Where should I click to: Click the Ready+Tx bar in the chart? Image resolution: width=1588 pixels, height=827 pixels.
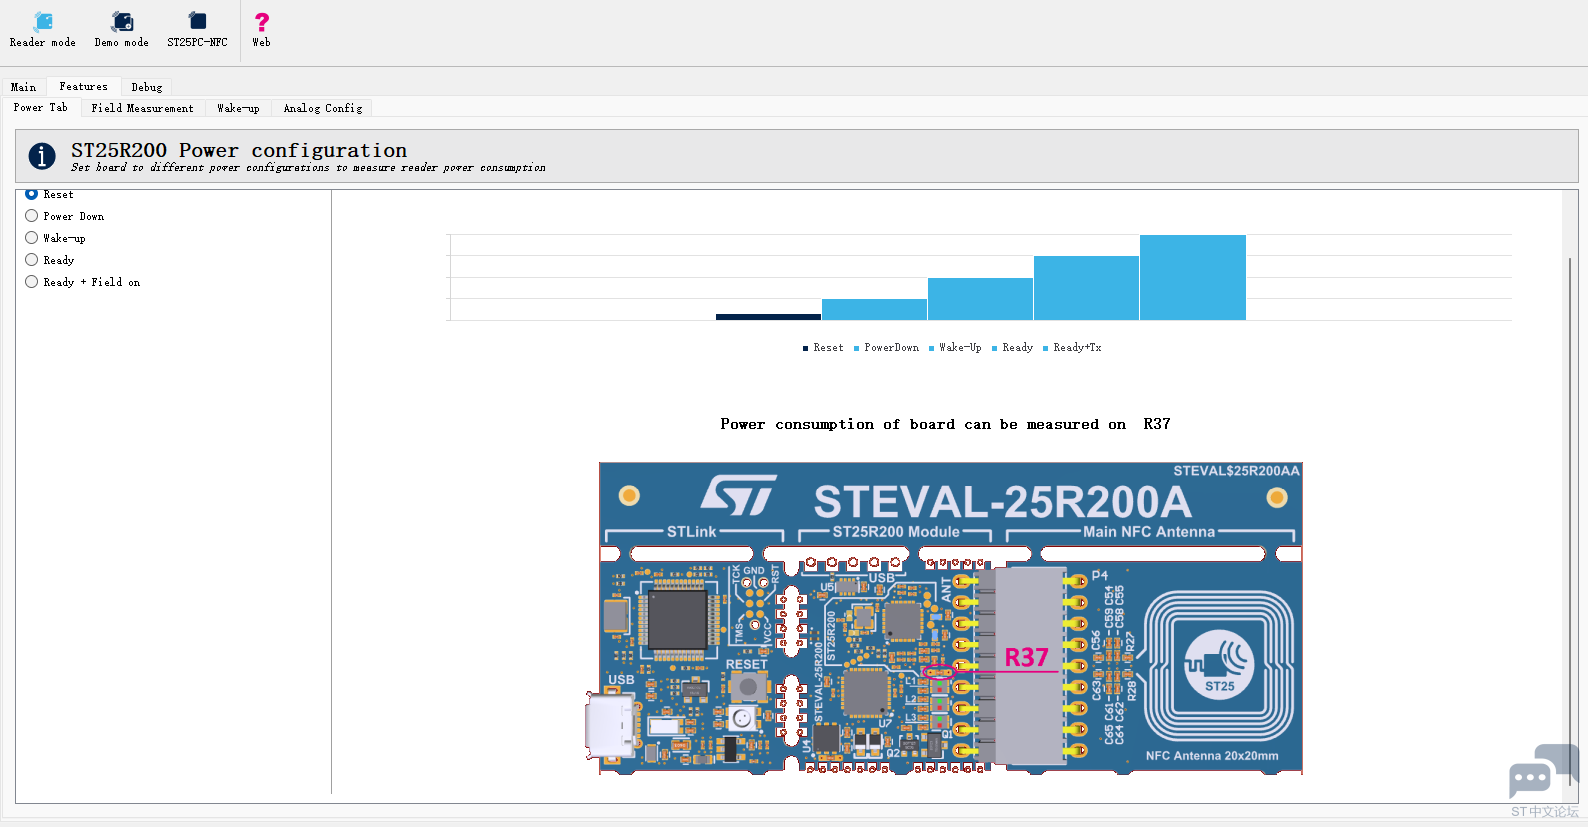pyautogui.click(x=1193, y=278)
